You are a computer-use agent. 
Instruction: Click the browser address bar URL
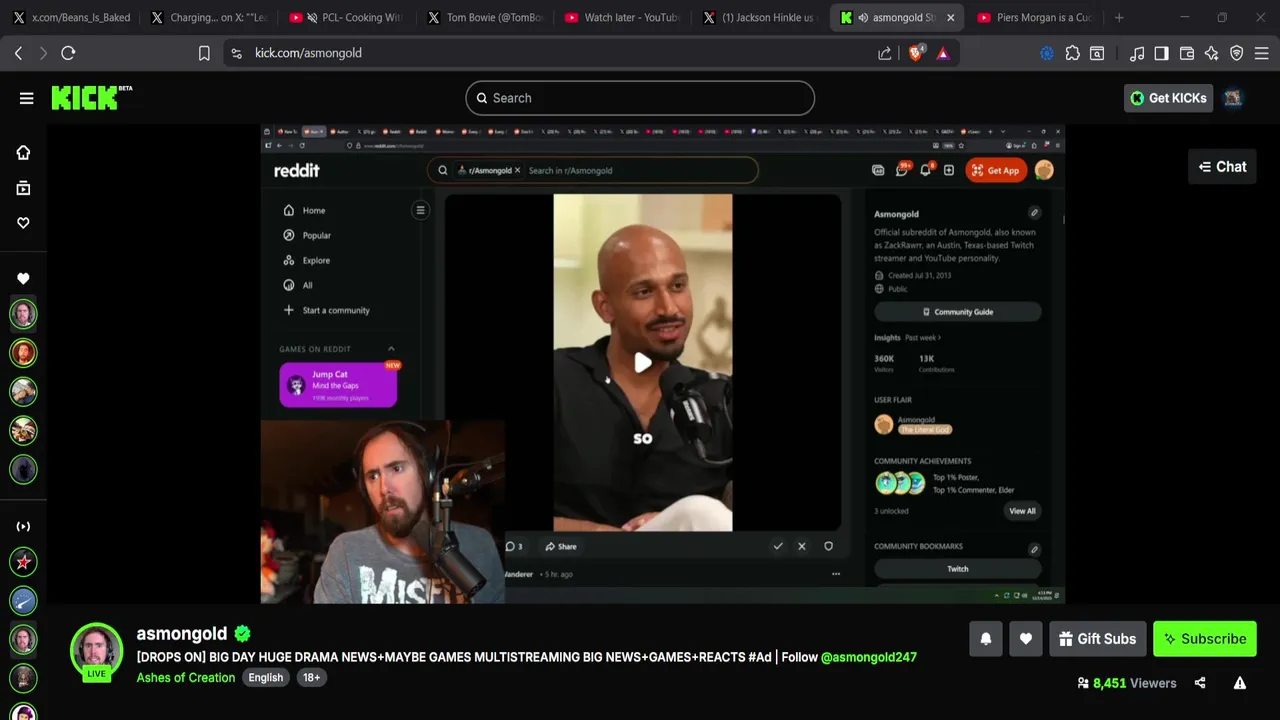tap(308, 53)
